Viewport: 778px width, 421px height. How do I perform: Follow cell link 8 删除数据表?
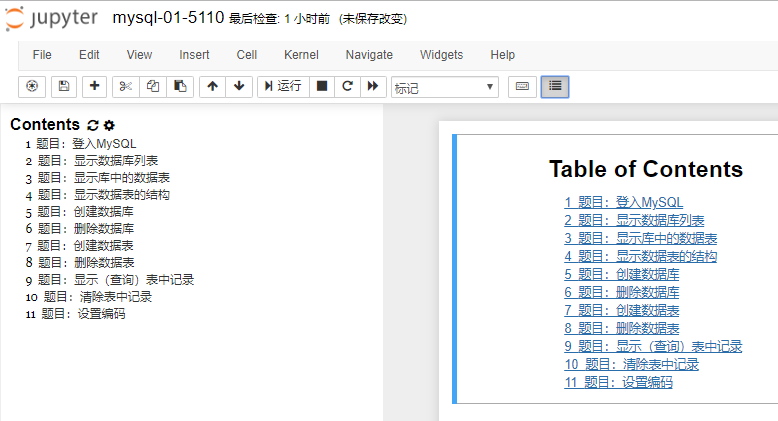pos(622,328)
